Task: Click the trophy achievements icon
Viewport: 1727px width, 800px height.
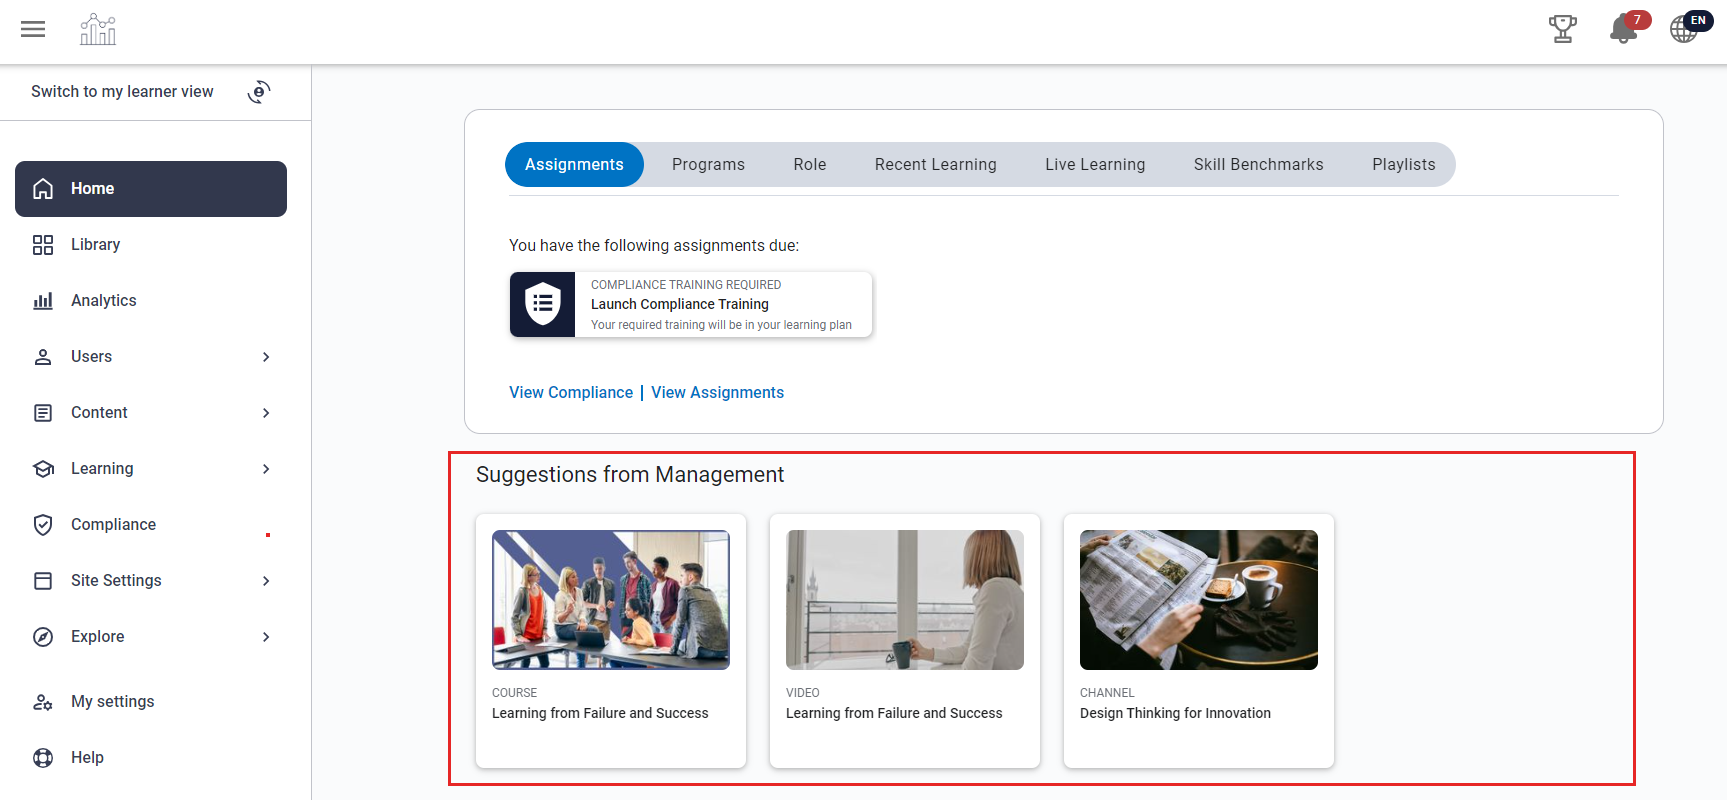Action: click(x=1562, y=30)
